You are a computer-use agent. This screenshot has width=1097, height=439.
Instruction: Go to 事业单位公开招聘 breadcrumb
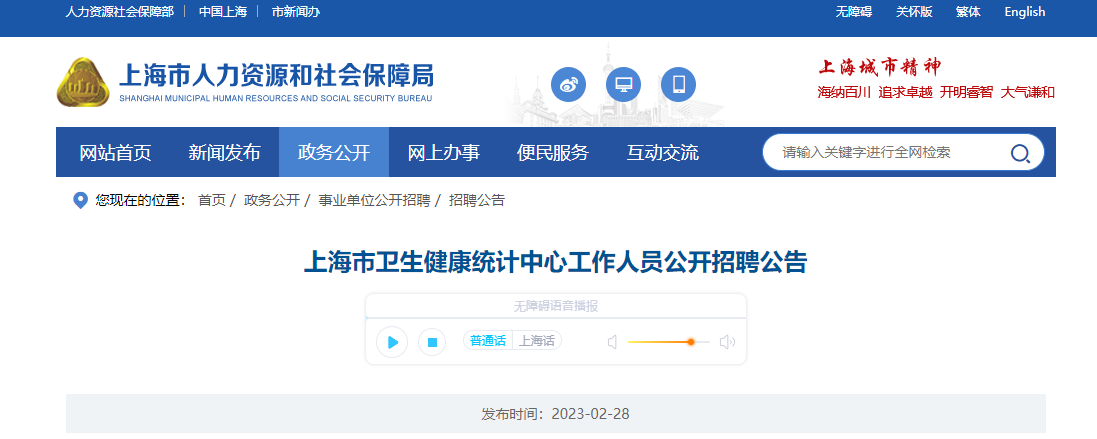[374, 200]
